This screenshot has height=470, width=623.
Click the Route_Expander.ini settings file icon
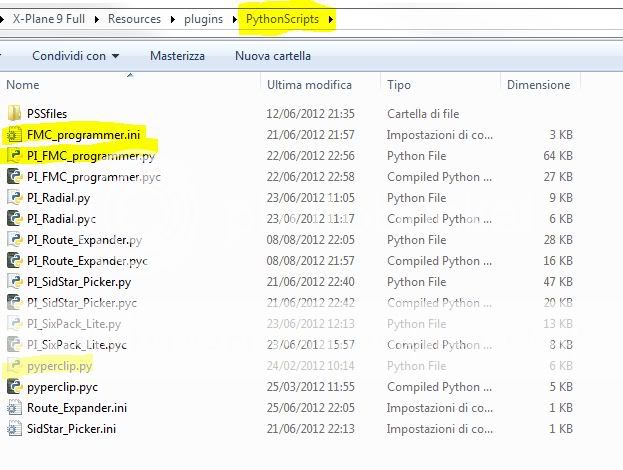click(x=14, y=408)
